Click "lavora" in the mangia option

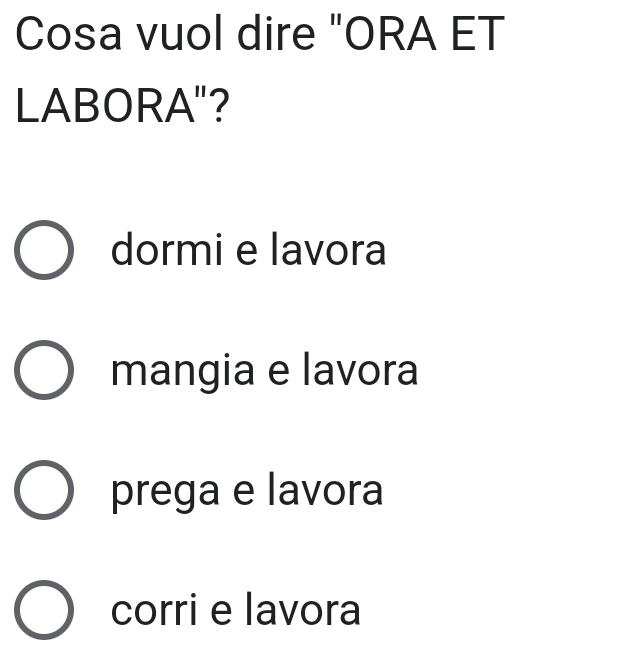click(361, 371)
